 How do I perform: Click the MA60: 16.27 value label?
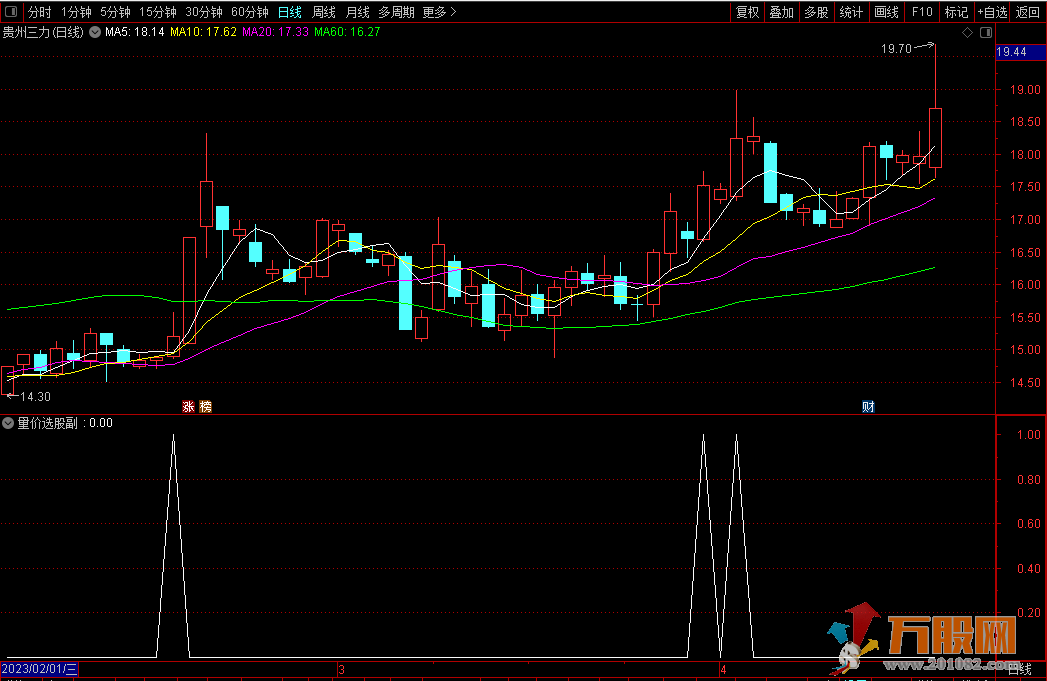tap(347, 31)
